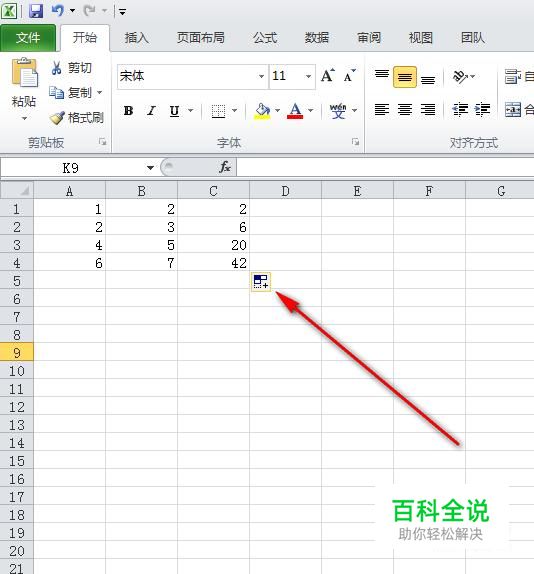Click the Copy (复制) icon

(x=56, y=92)
